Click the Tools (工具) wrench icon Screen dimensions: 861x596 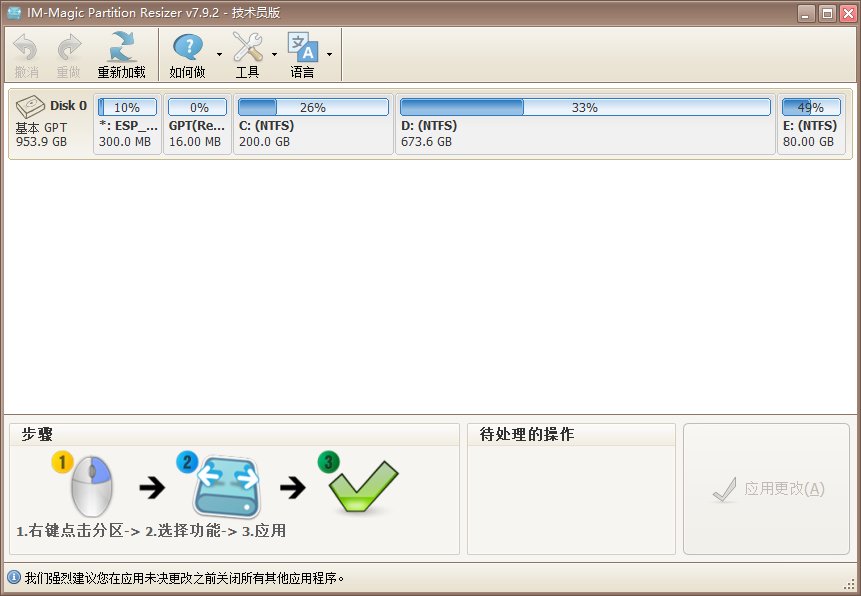click(x=248, y=47)
